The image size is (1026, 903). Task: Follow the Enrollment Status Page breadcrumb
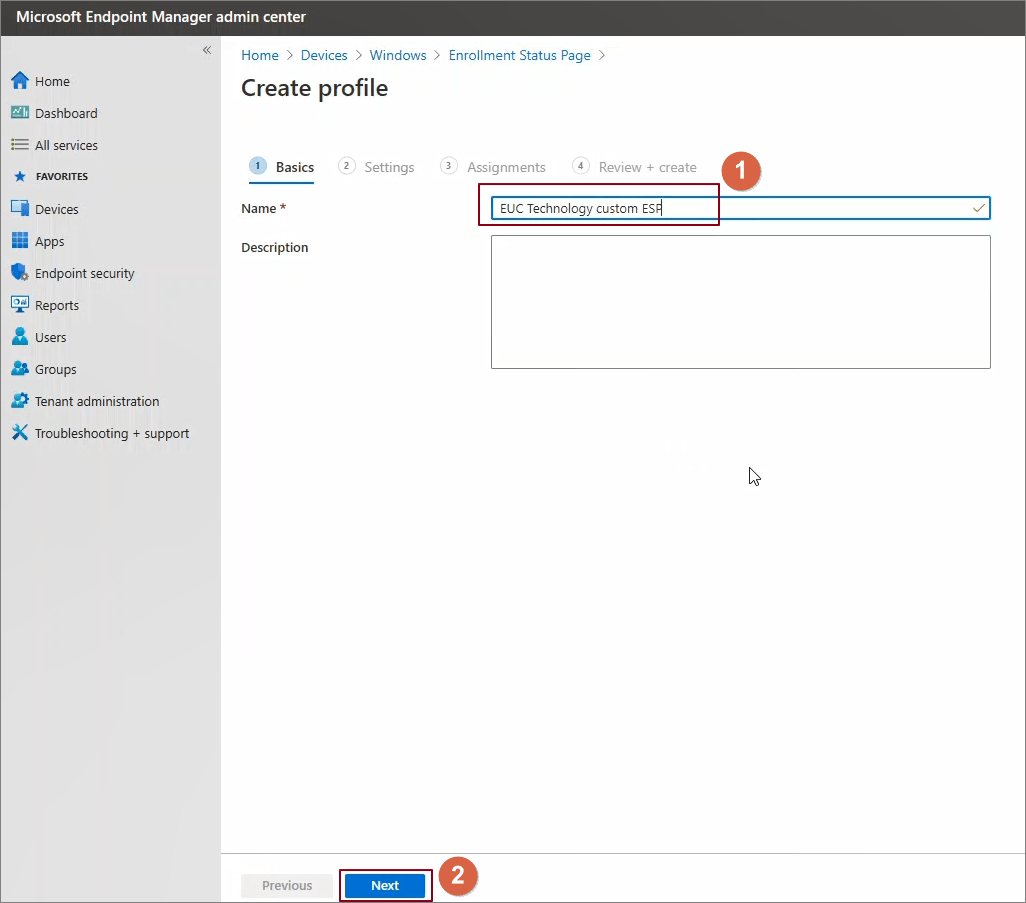[x=520, y=56]
